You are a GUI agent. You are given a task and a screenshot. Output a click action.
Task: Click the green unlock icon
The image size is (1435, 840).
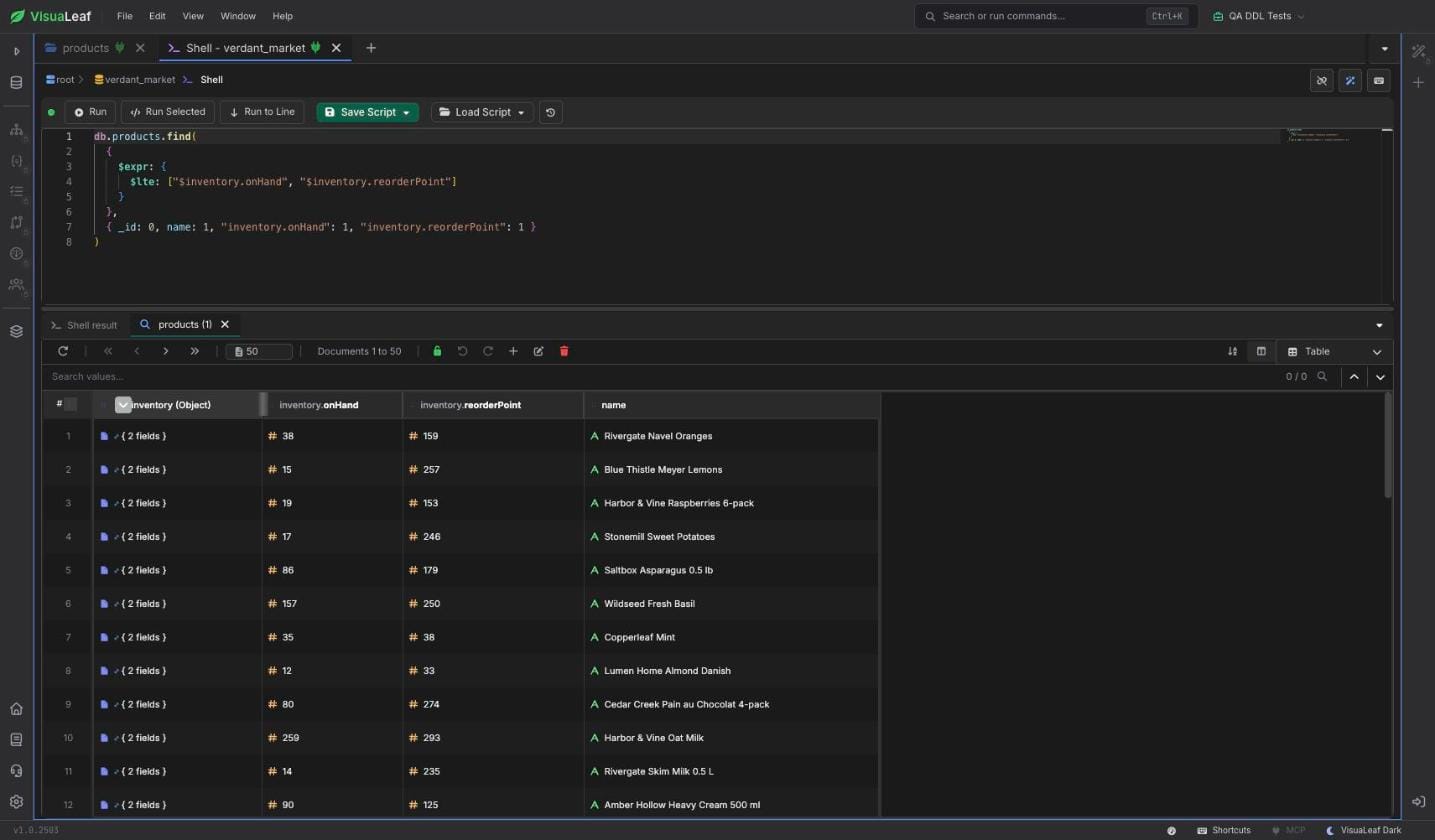click(437, 351)
